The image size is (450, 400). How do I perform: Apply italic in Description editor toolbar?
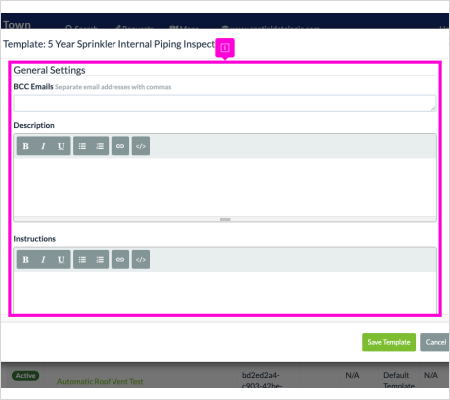[43, 146]
